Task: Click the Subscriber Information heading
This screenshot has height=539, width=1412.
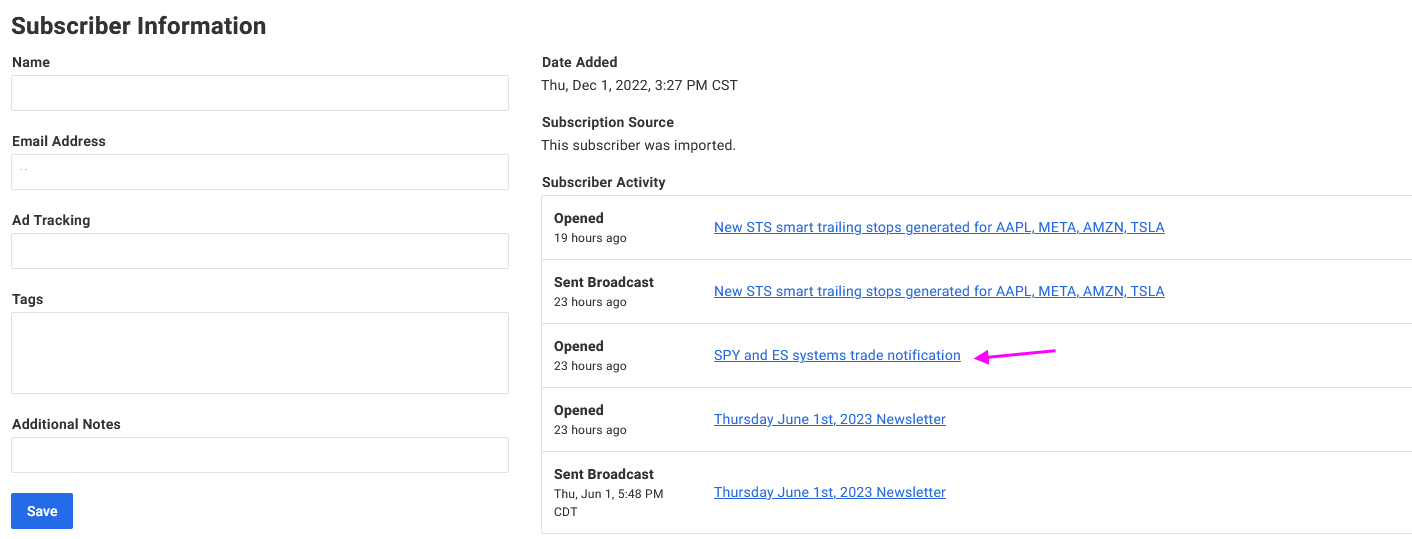Action: pos(139,26)
